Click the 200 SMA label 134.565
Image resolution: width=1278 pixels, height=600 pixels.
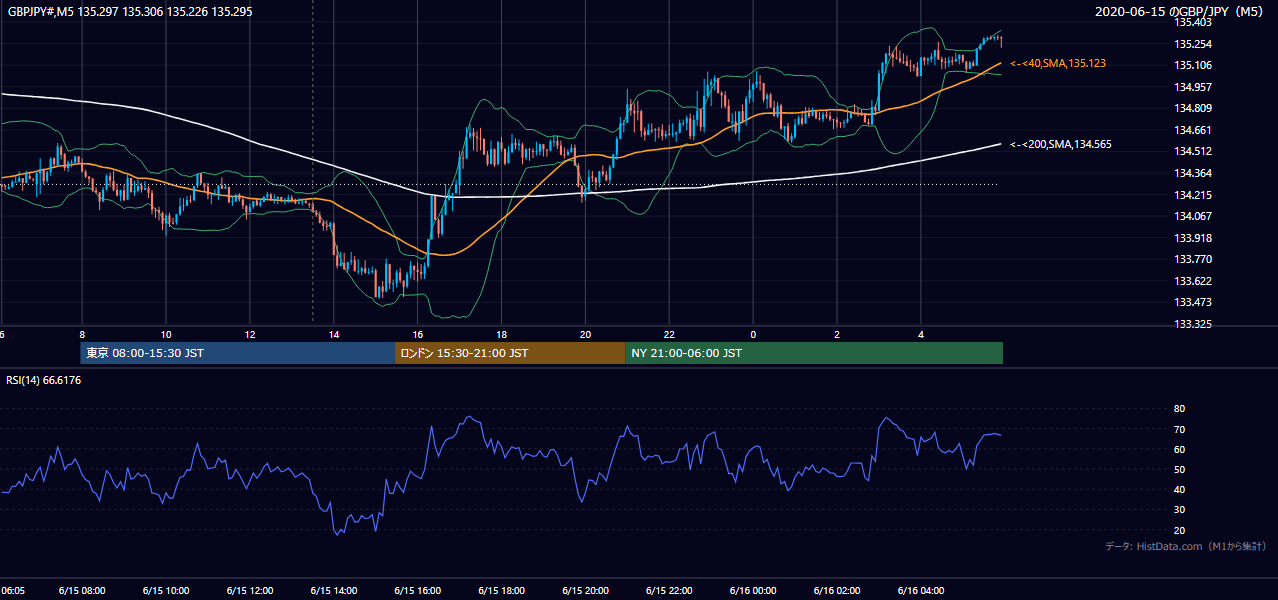[1061, 144]
